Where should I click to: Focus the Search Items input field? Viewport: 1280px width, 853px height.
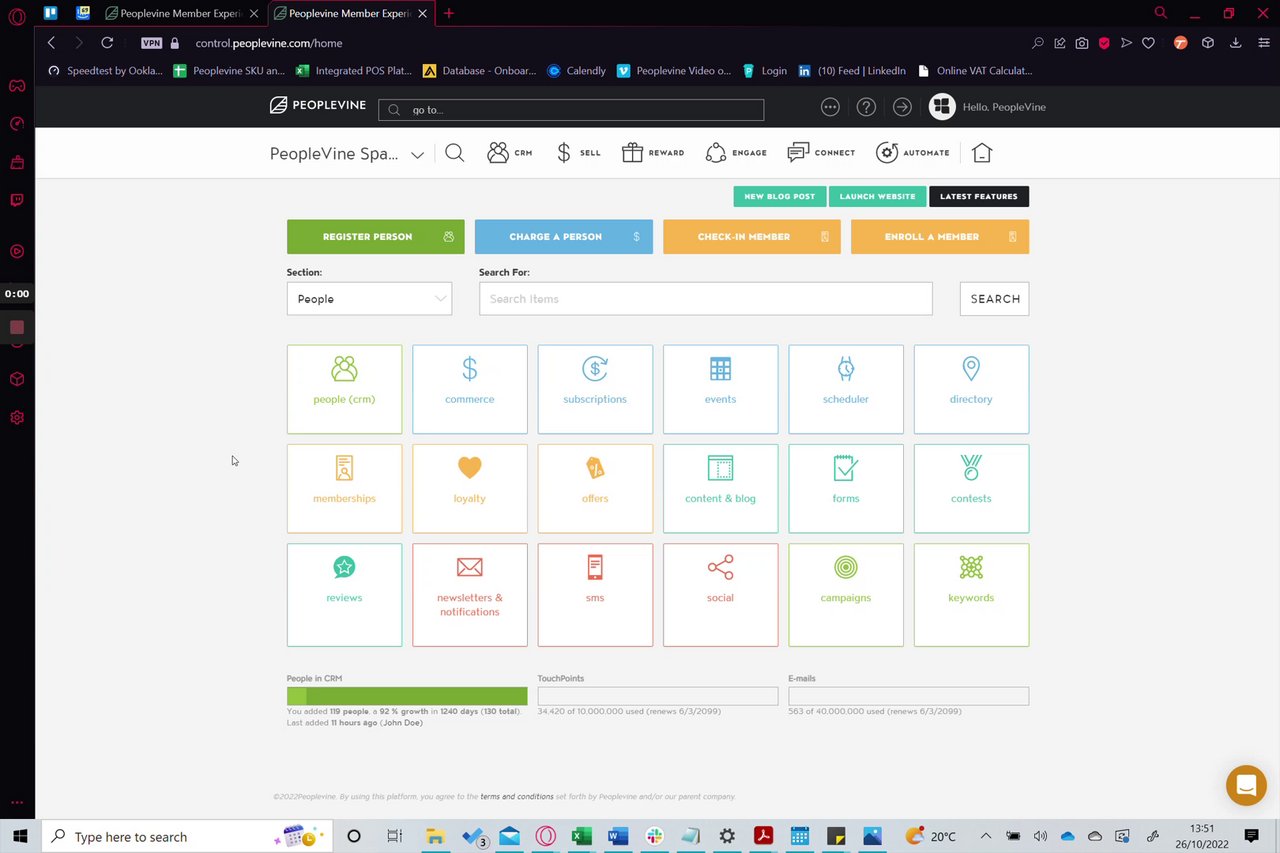pos(706,299)
